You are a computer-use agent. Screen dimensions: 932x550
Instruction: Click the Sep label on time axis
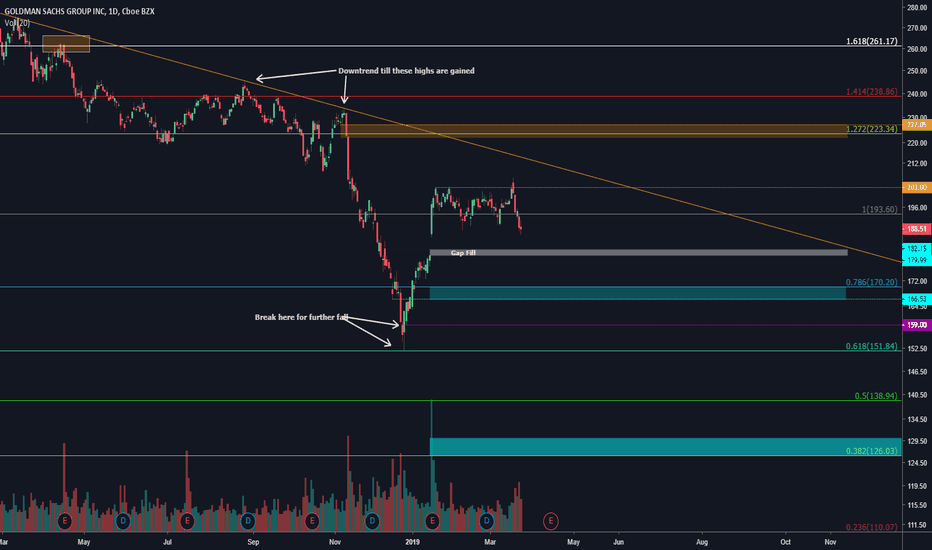(x=253, y=542)
